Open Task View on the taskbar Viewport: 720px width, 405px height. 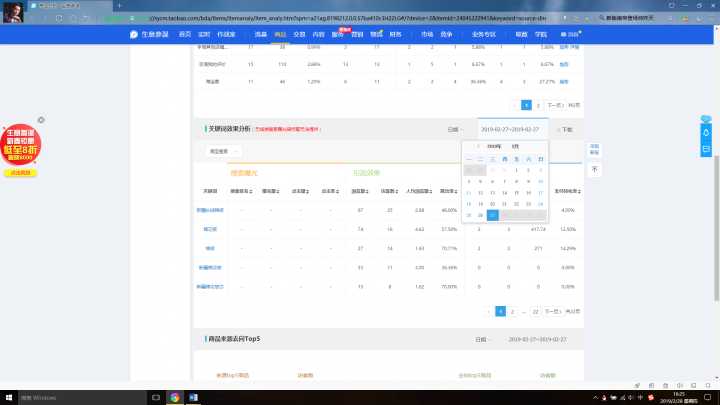(x=156, y=397)
